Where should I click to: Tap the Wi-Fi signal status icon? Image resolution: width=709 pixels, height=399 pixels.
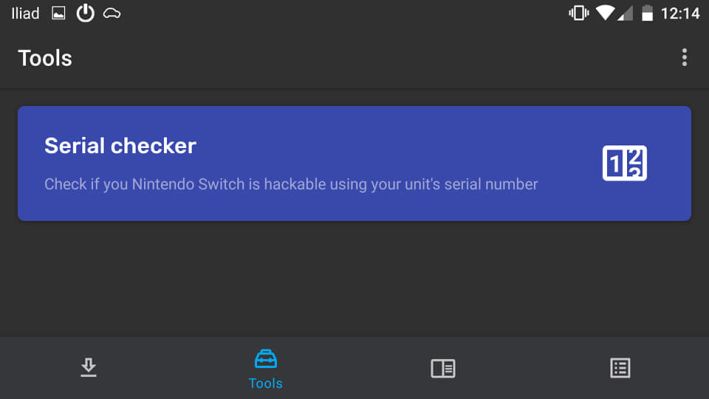coord(605,13)
